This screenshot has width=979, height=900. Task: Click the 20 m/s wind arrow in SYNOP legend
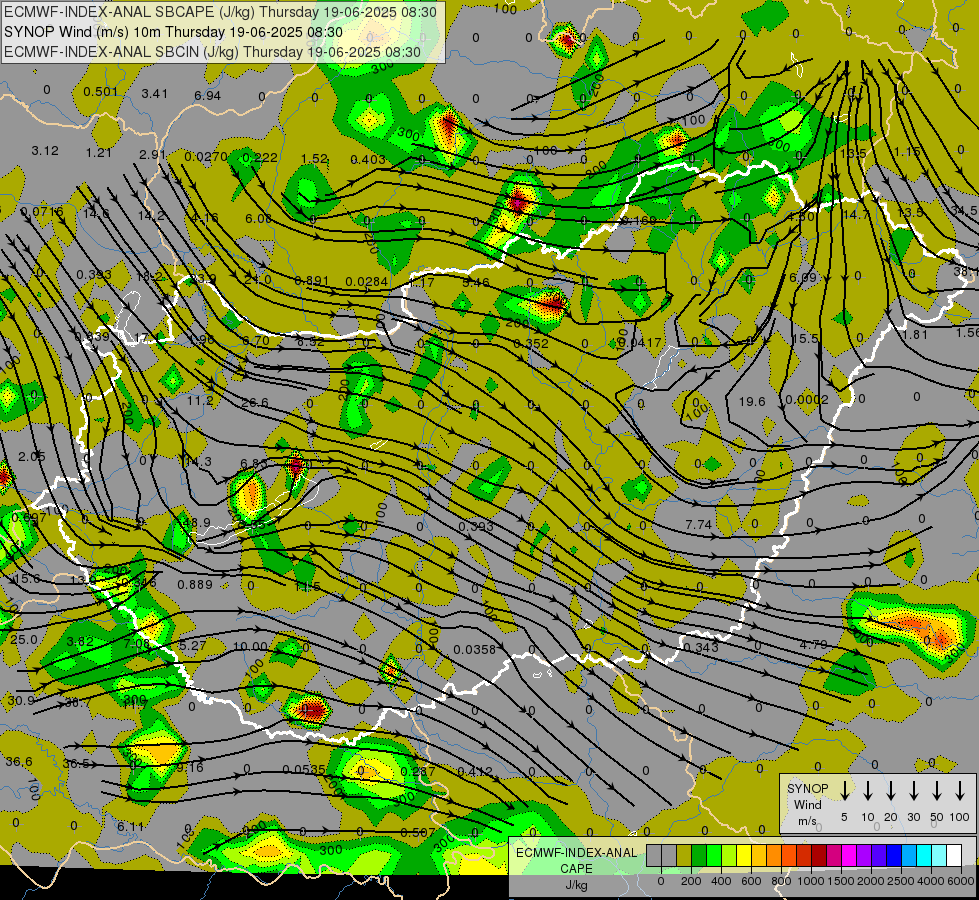tap(891, 791)
